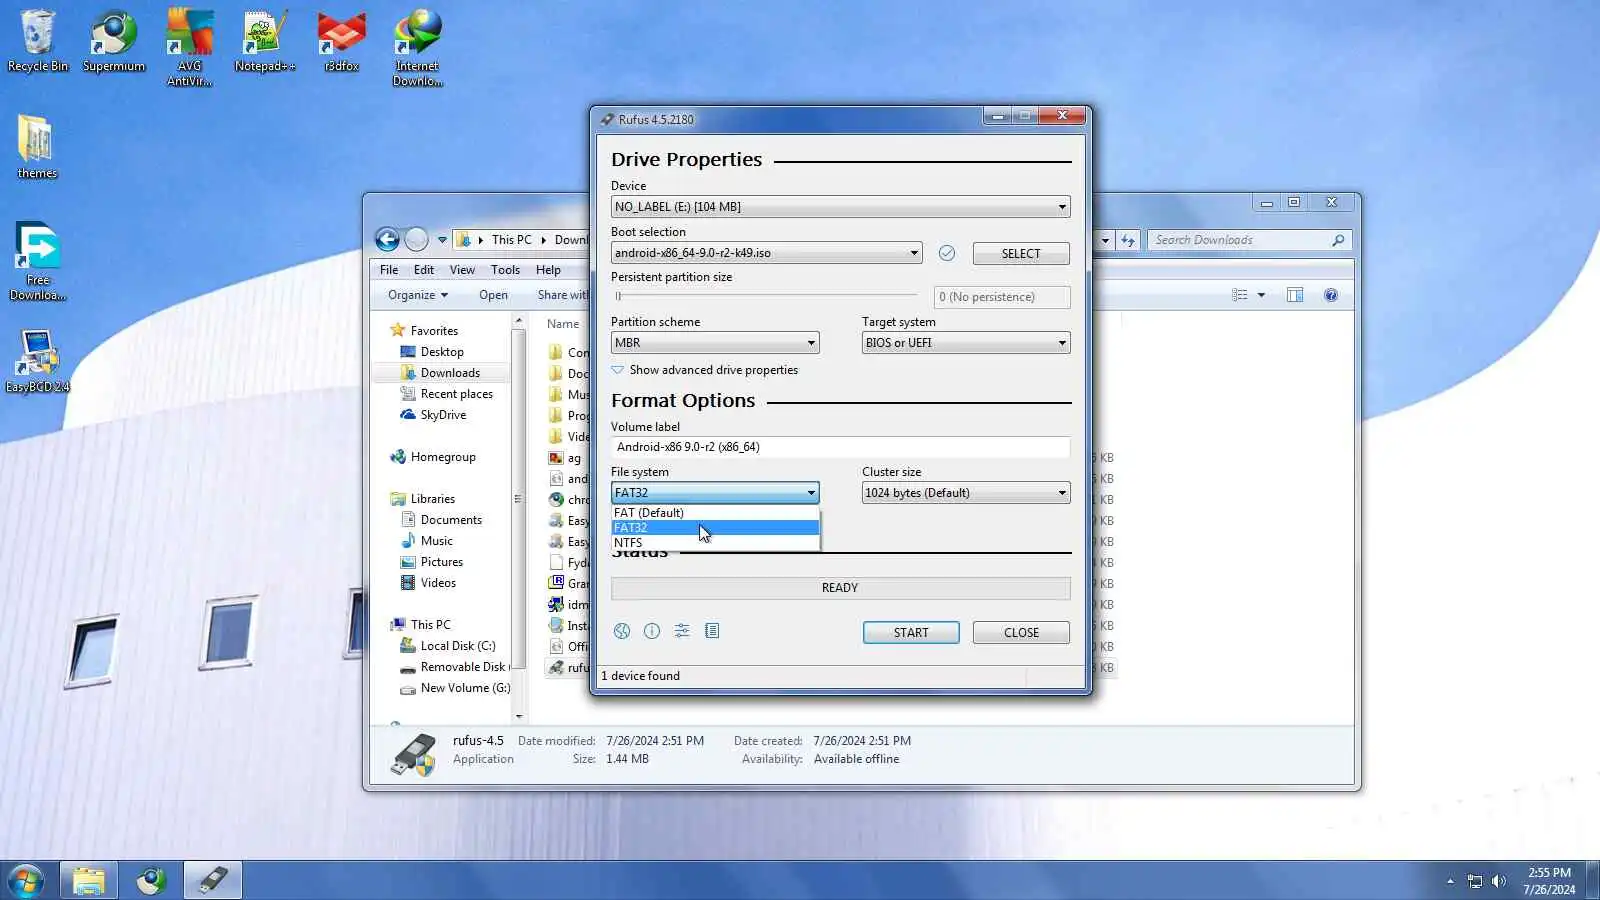Open Supermium browser from the taskbar

pyautogui.click(x=151, y=881)
